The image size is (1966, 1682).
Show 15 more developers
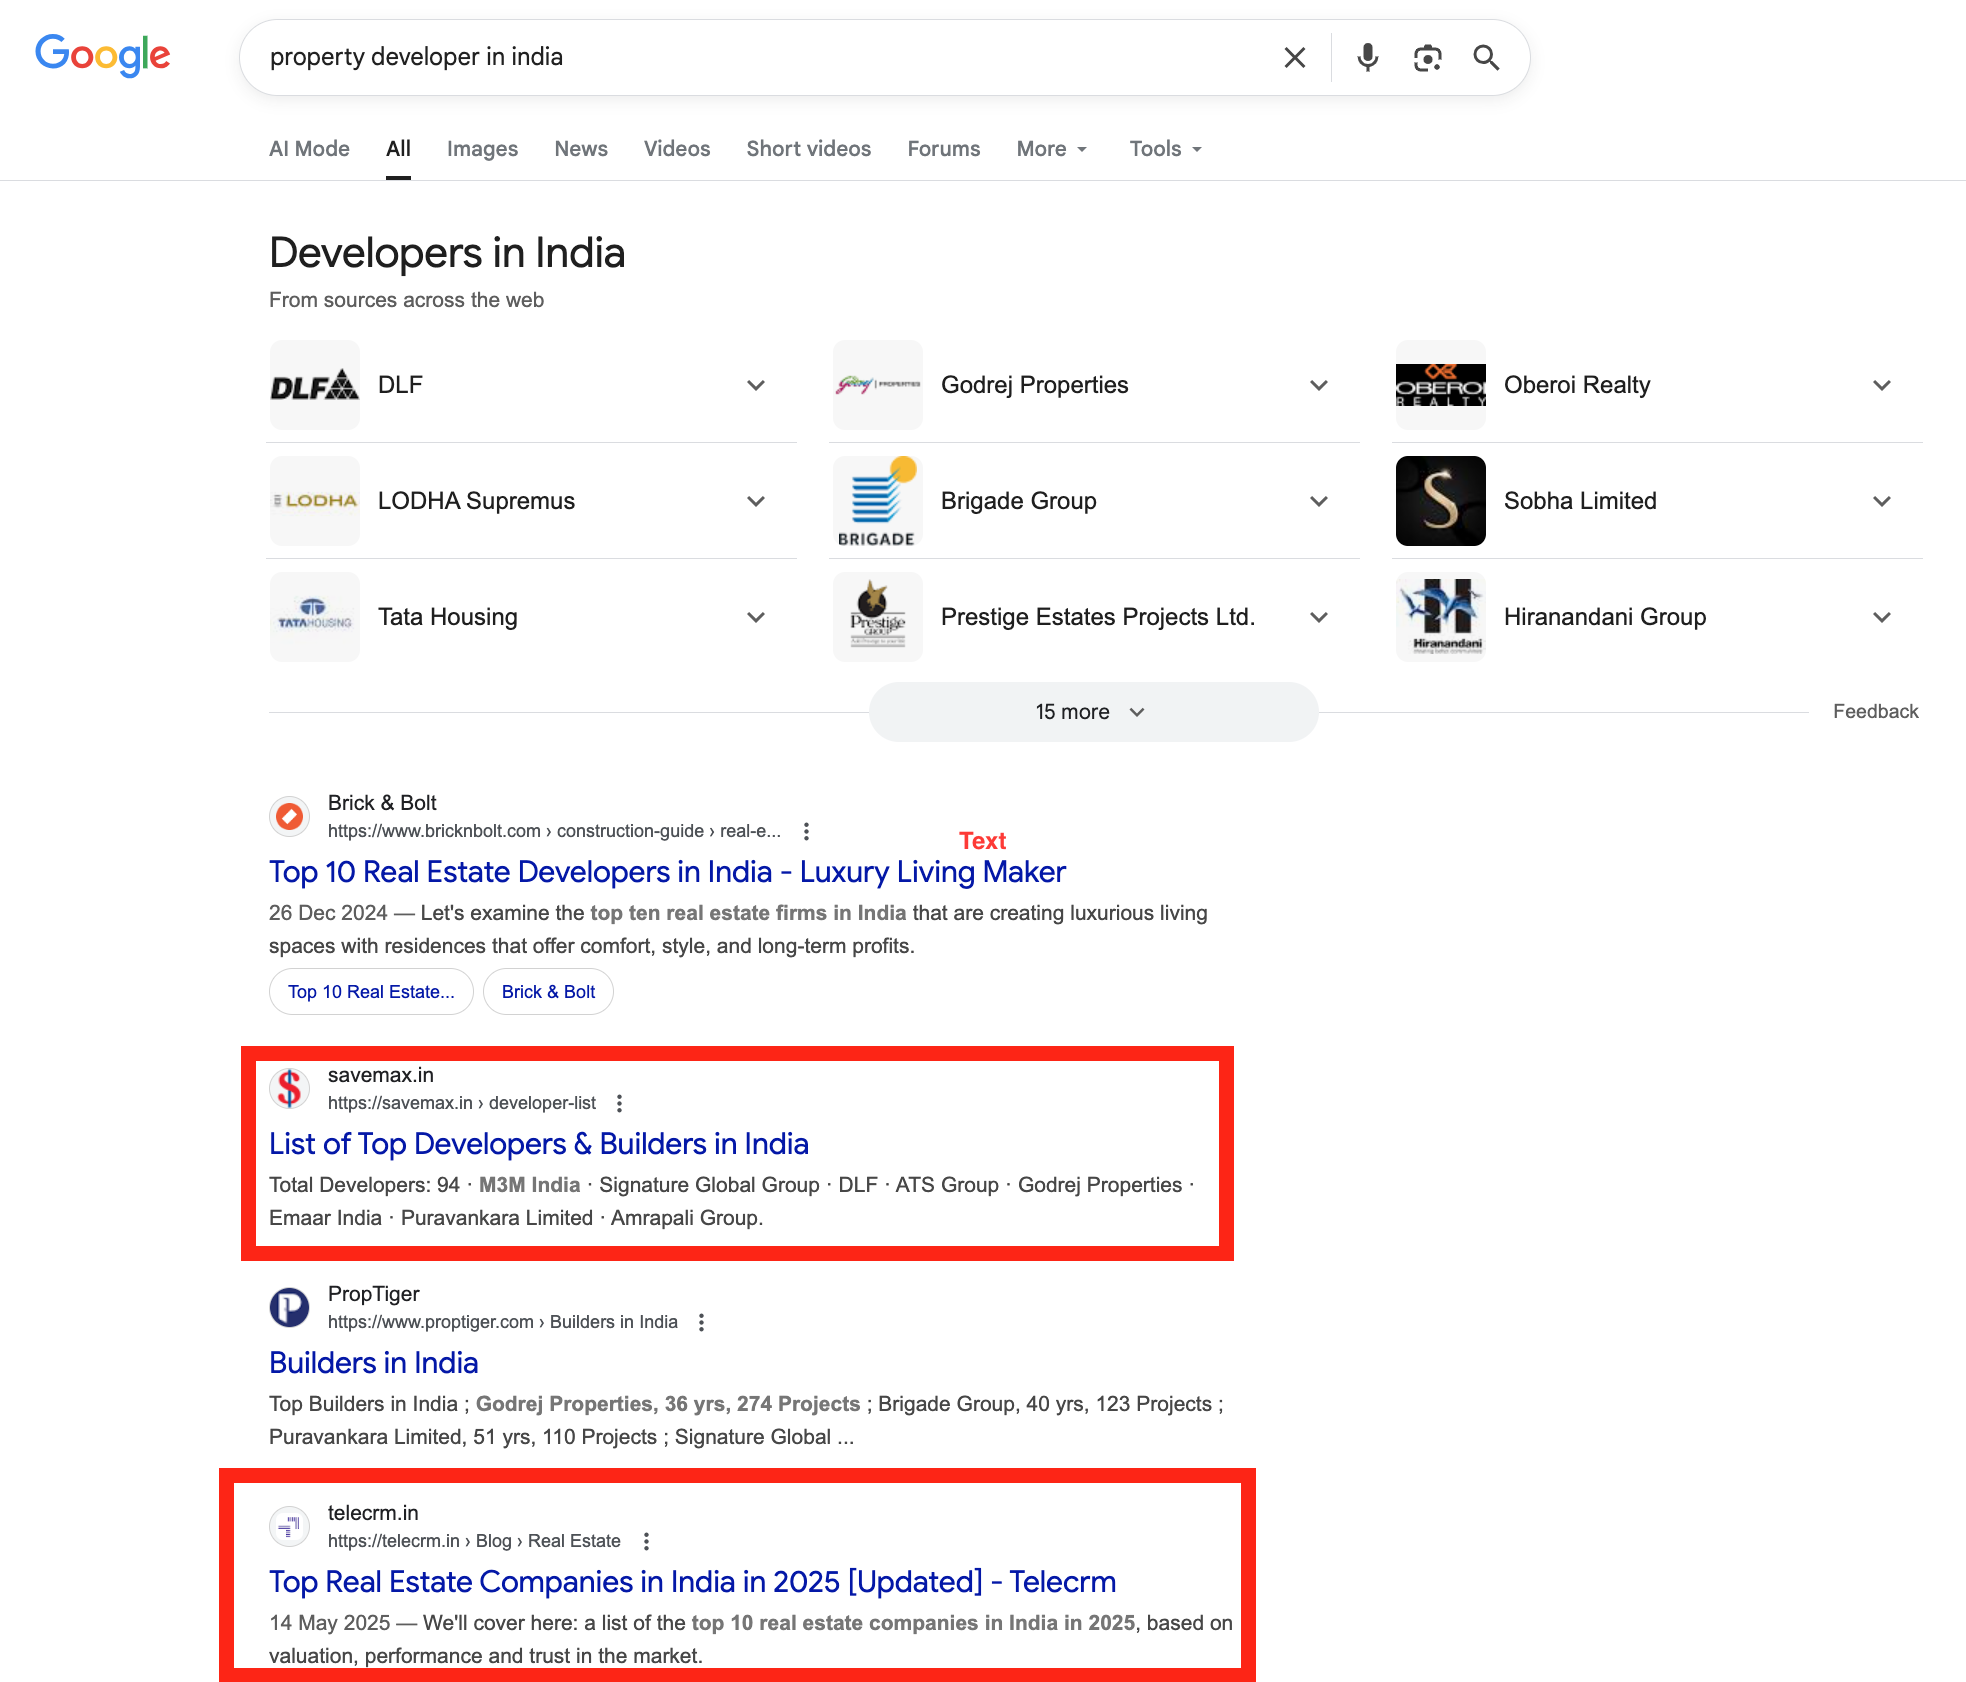(x=1092, y=712)
